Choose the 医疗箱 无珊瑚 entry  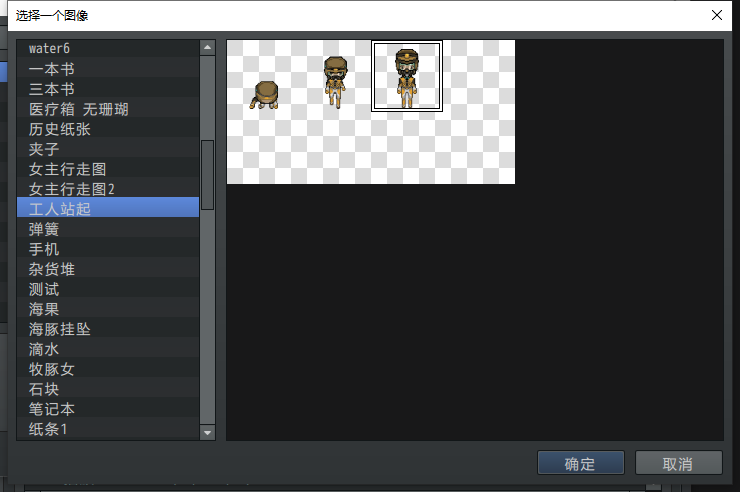click(x=108, y=109)
